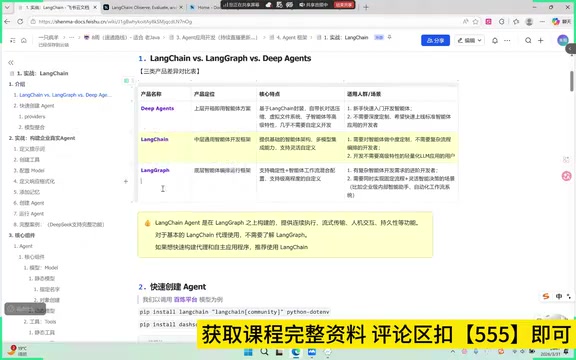Search the document with magnifier icon
Viewport: 576px width, 360px height.
528,40
